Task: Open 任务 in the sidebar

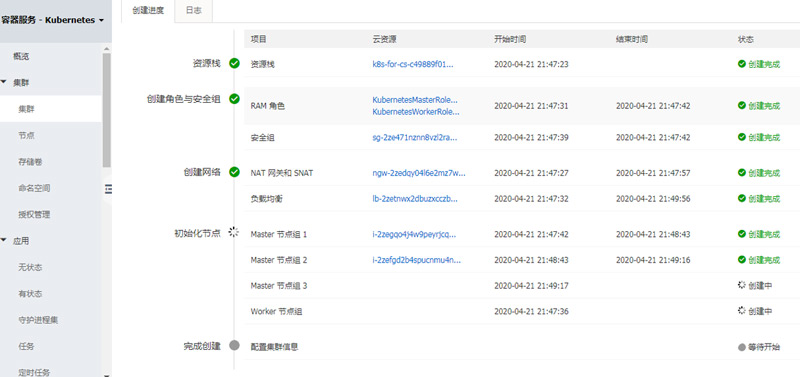Action: tap(27, 346)
